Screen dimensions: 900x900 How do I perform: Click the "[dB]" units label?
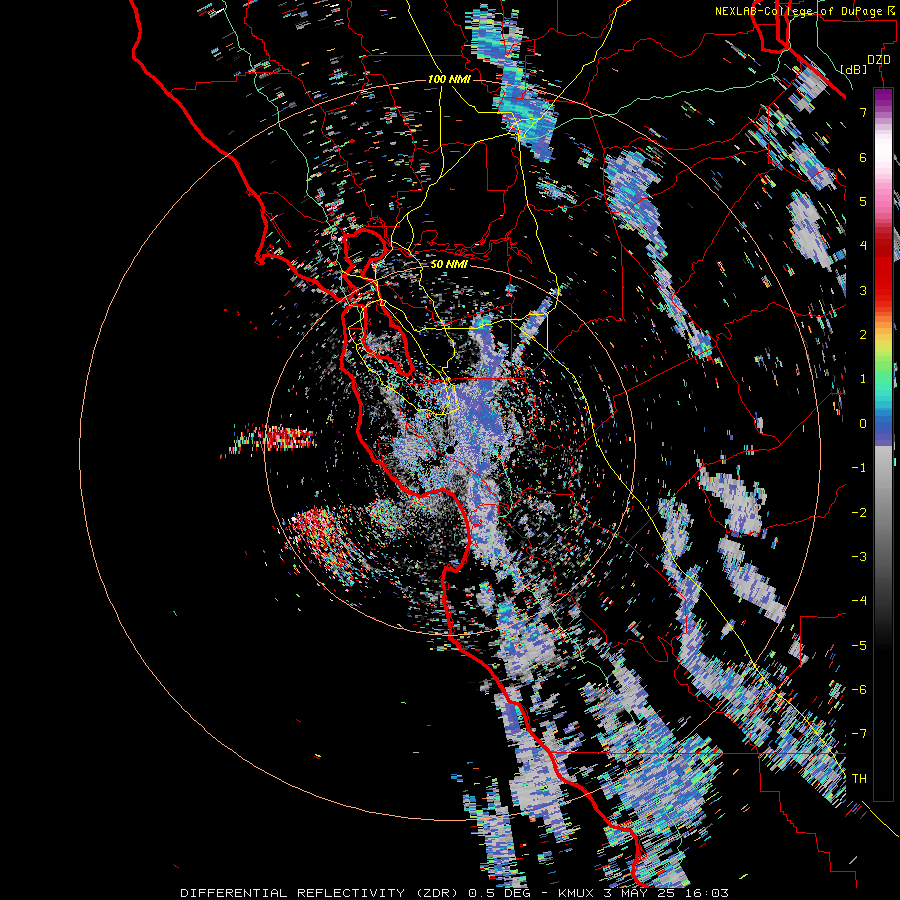pyautogui.click(x=854, y=69)
